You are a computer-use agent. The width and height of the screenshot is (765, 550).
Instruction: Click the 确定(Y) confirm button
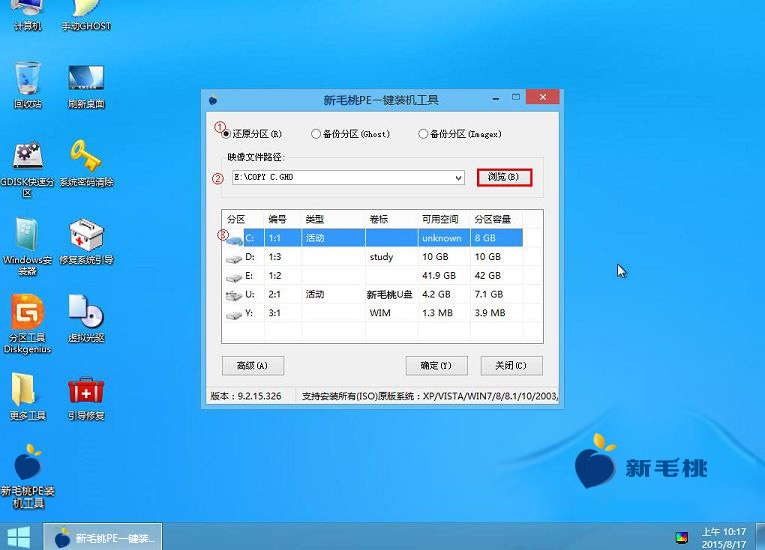pyautogui.click(x=436, y=366)
